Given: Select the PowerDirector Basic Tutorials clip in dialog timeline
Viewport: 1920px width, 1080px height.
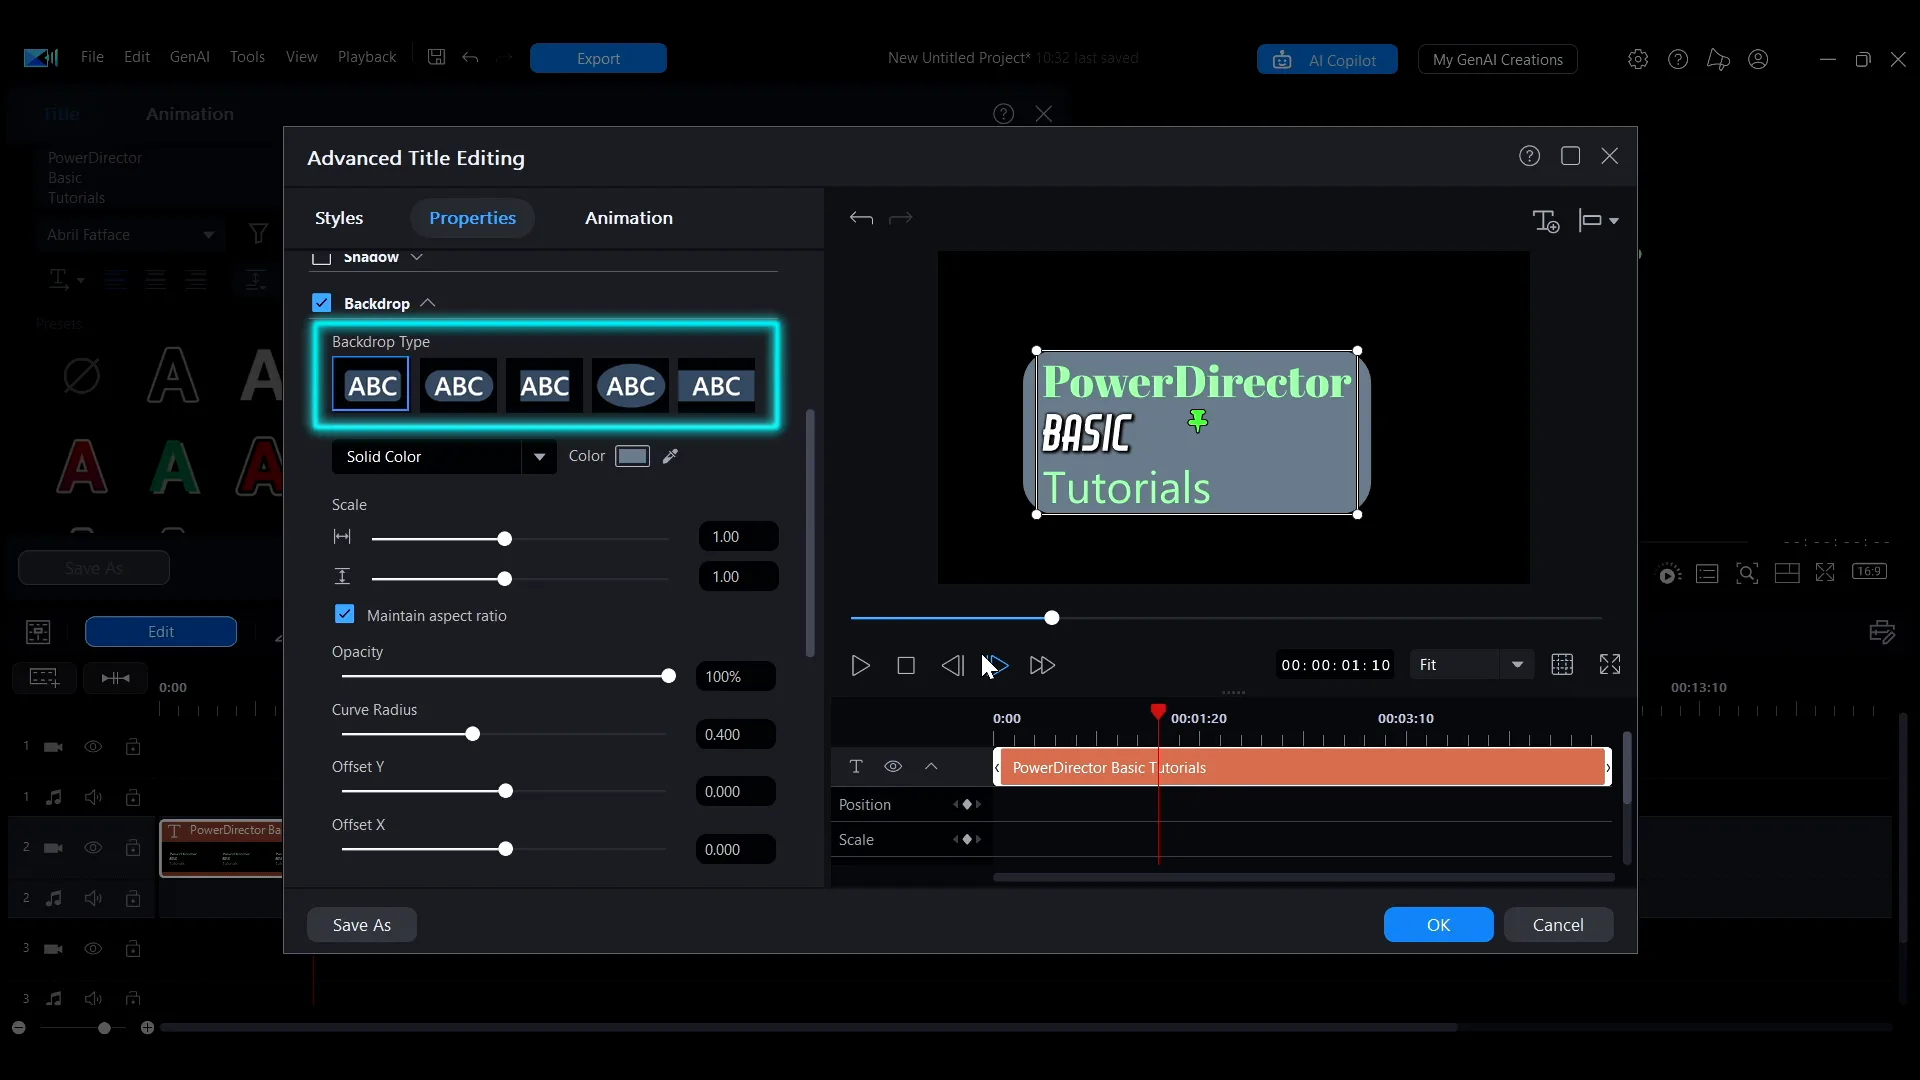Looking at the screenshot, I should 1302,767.
